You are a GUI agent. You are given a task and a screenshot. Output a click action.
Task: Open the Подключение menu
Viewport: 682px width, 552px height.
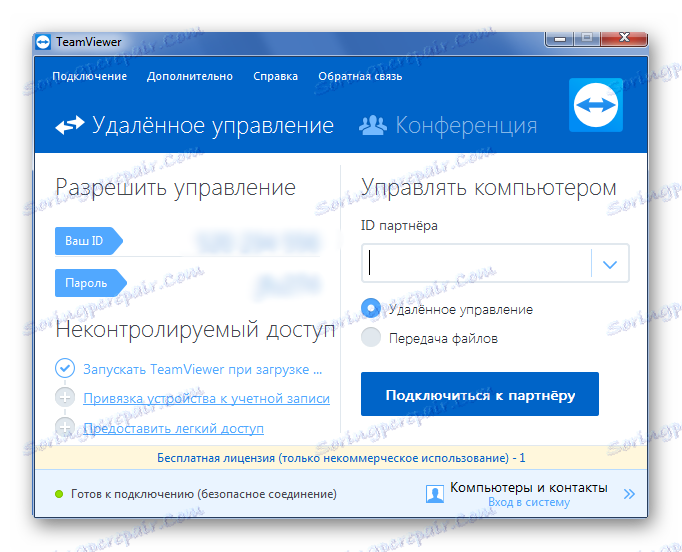(90, 76)
